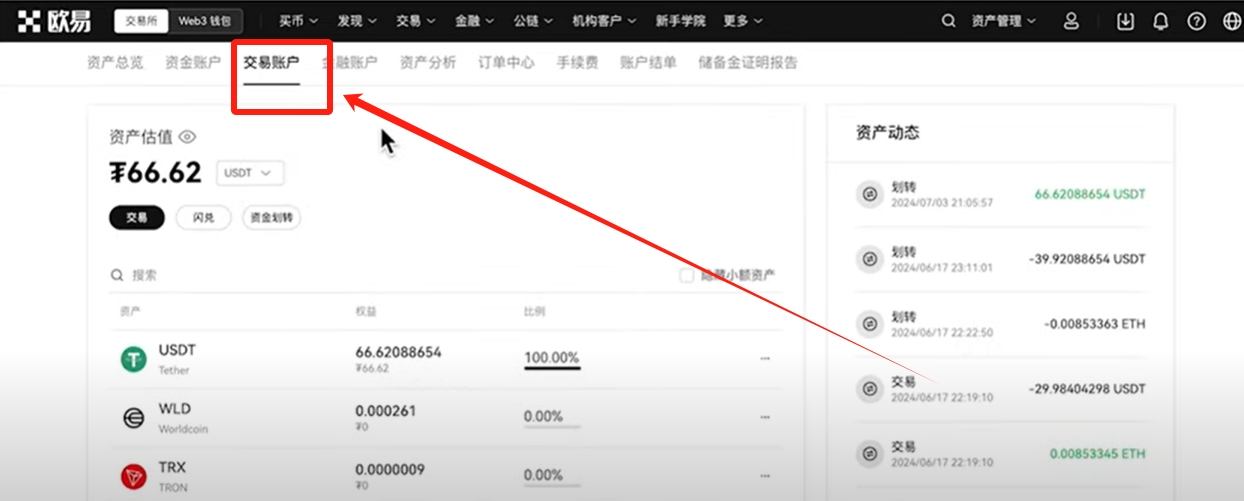The height and width of the screenshot is (501, 1244).
Task: Click the 闪兑 button
Action: [203, 217]
